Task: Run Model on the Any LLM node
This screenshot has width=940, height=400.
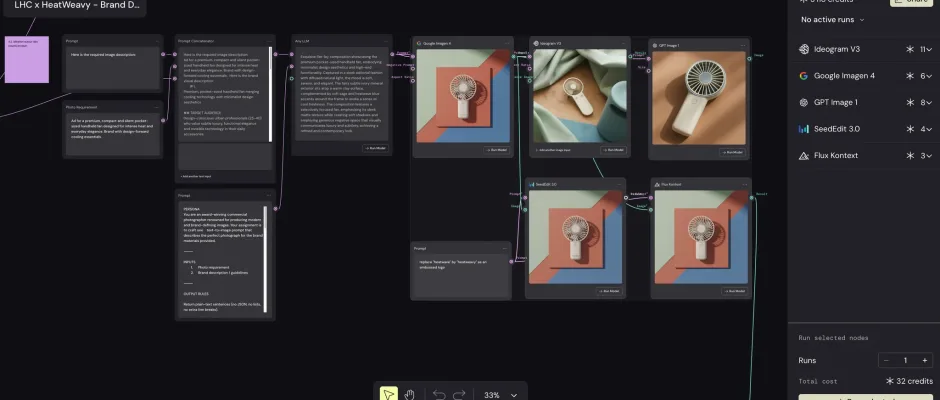Action: (376, 148)
